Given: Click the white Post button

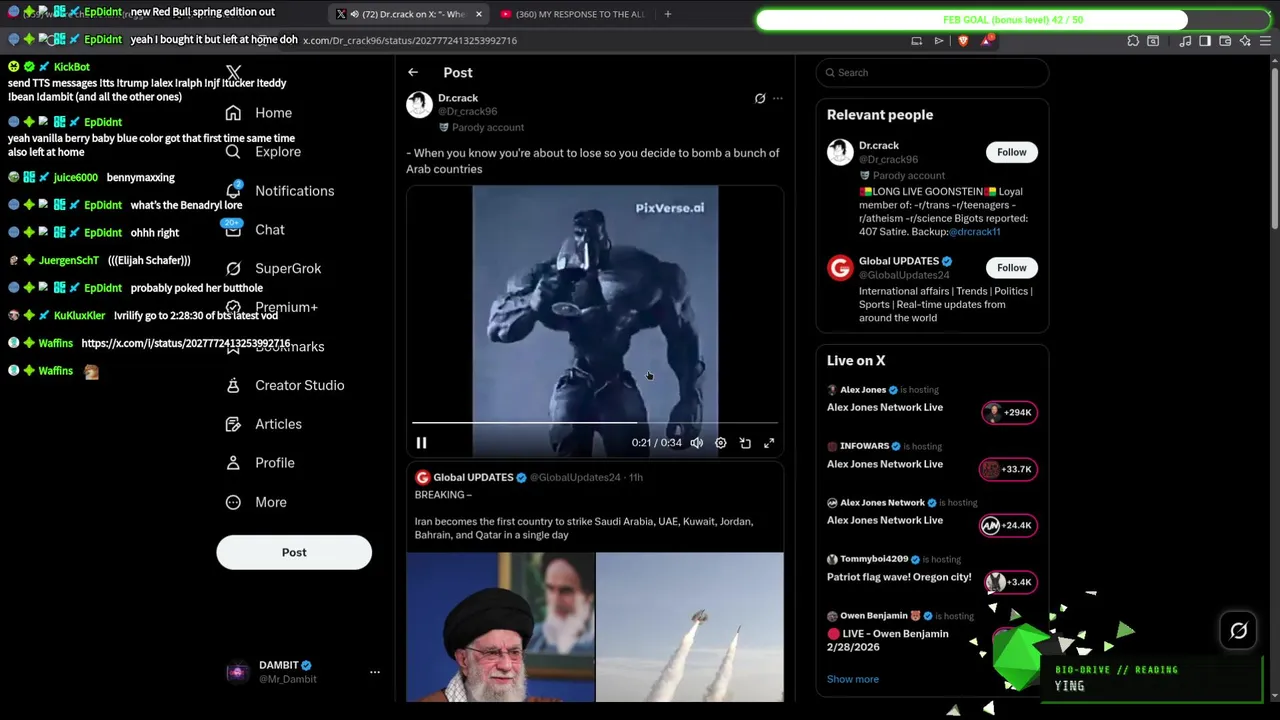Looking at the screenshot, I should point(294,552).
